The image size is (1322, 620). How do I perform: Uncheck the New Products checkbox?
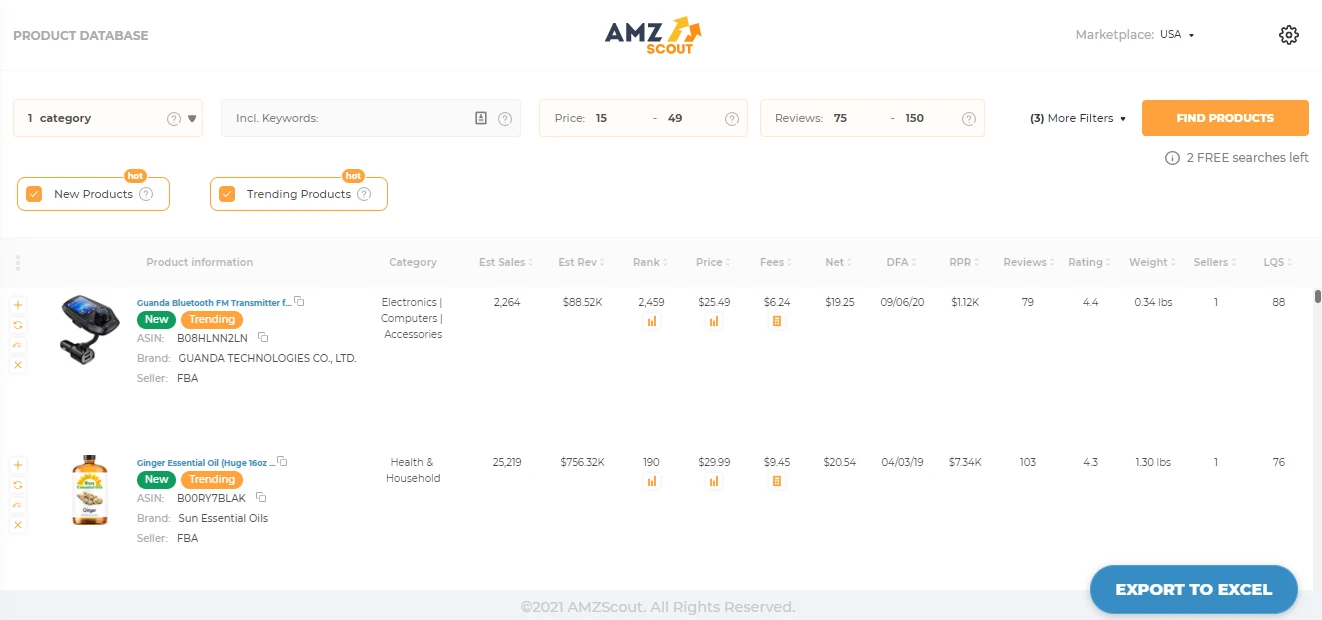tap(34, 194)
